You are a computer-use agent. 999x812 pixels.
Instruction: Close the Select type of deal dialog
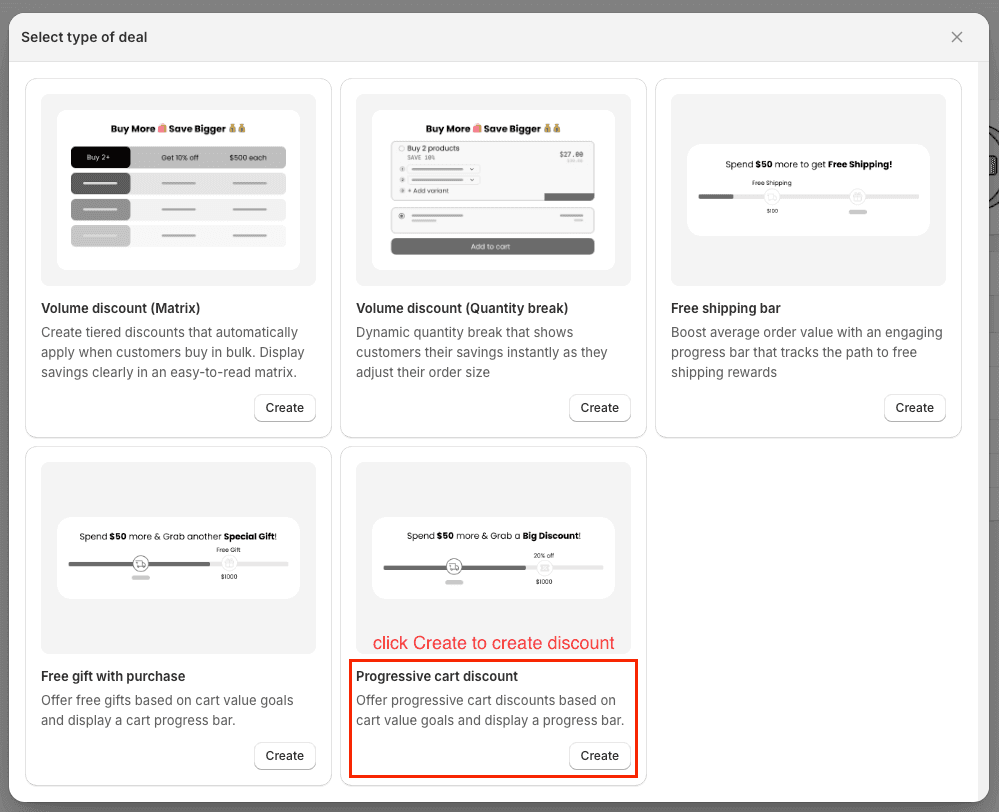956,37
